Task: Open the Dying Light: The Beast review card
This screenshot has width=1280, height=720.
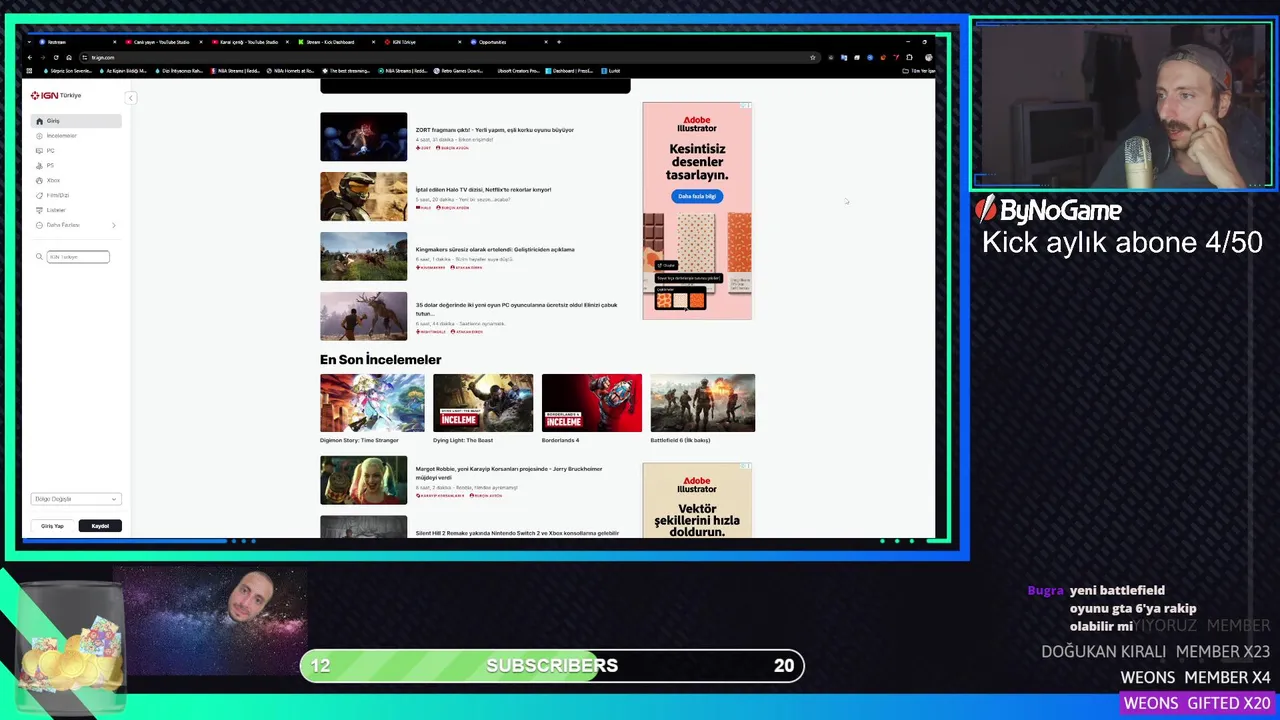Action: [483, 409]
